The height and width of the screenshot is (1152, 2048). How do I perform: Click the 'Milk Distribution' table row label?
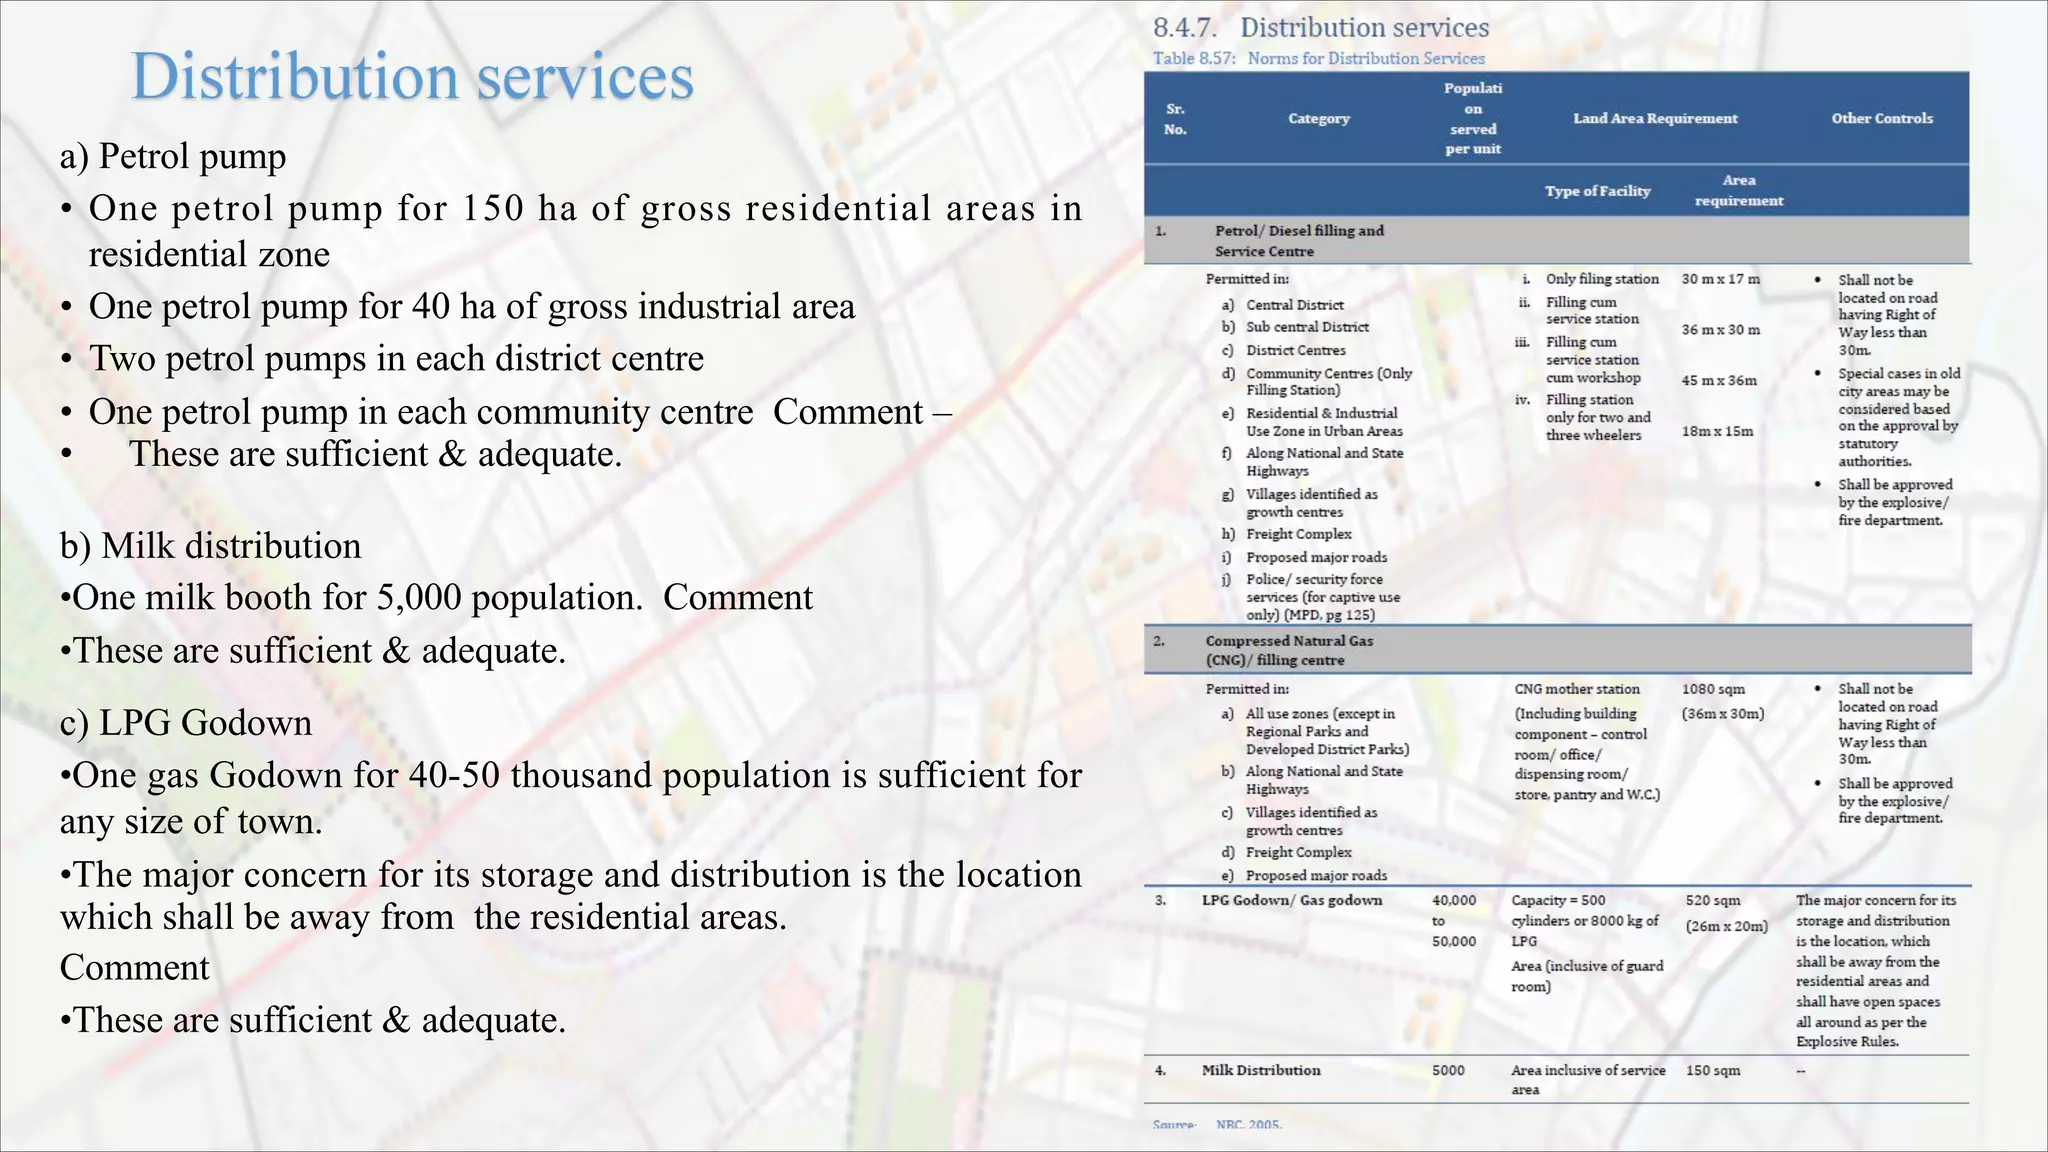click(x=1261, y=1070)
